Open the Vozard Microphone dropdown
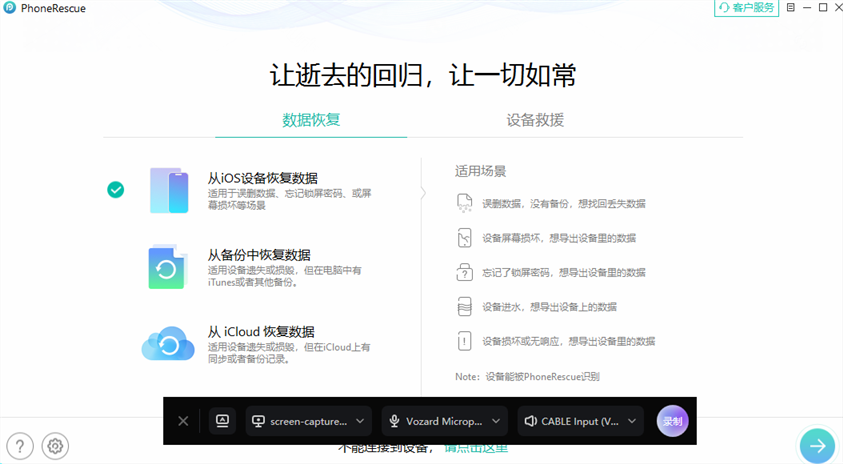Viewport: 843px width, 464px height. [445, 421]
